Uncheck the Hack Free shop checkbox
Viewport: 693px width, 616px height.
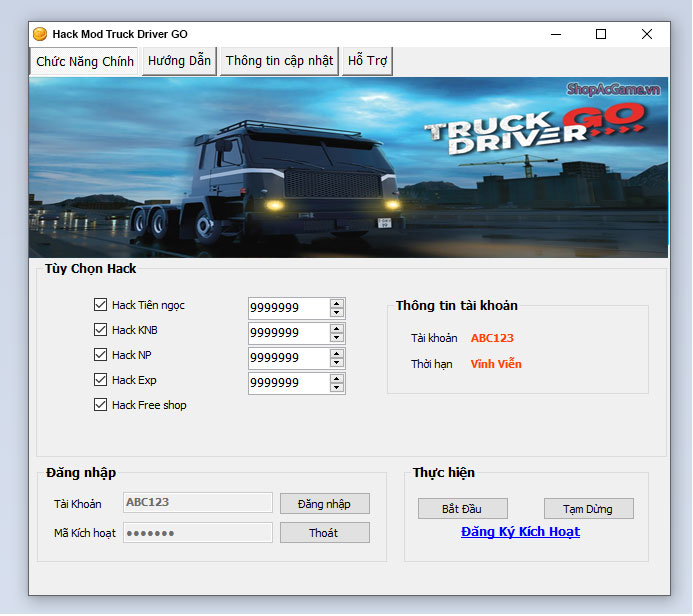tap(100, 405)
